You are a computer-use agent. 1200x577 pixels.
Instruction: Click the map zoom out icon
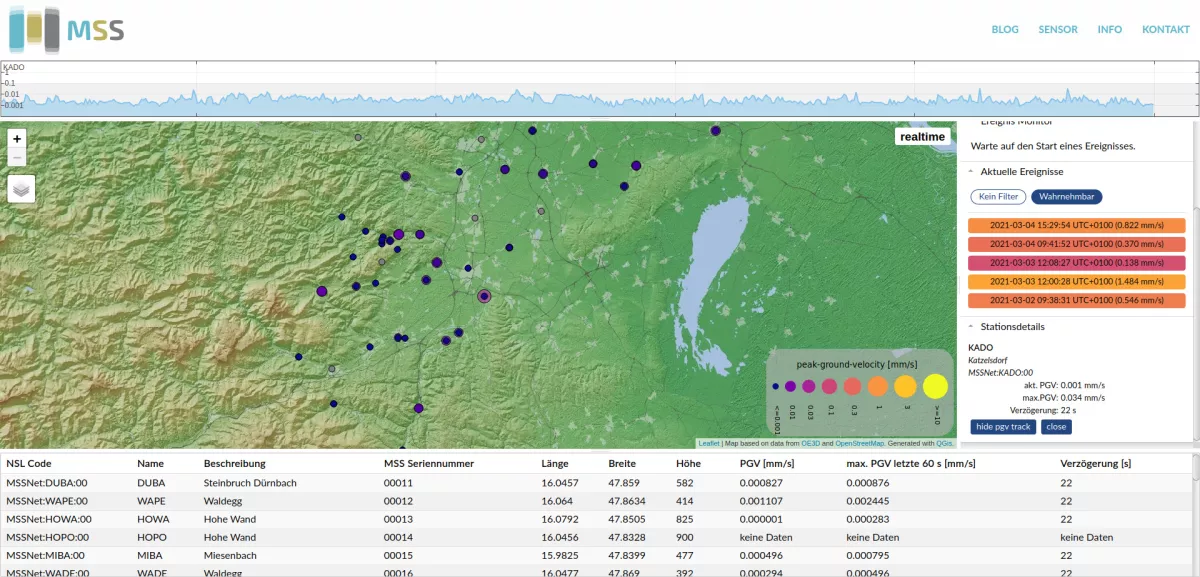pyautogui.click(x=16, y=157)
